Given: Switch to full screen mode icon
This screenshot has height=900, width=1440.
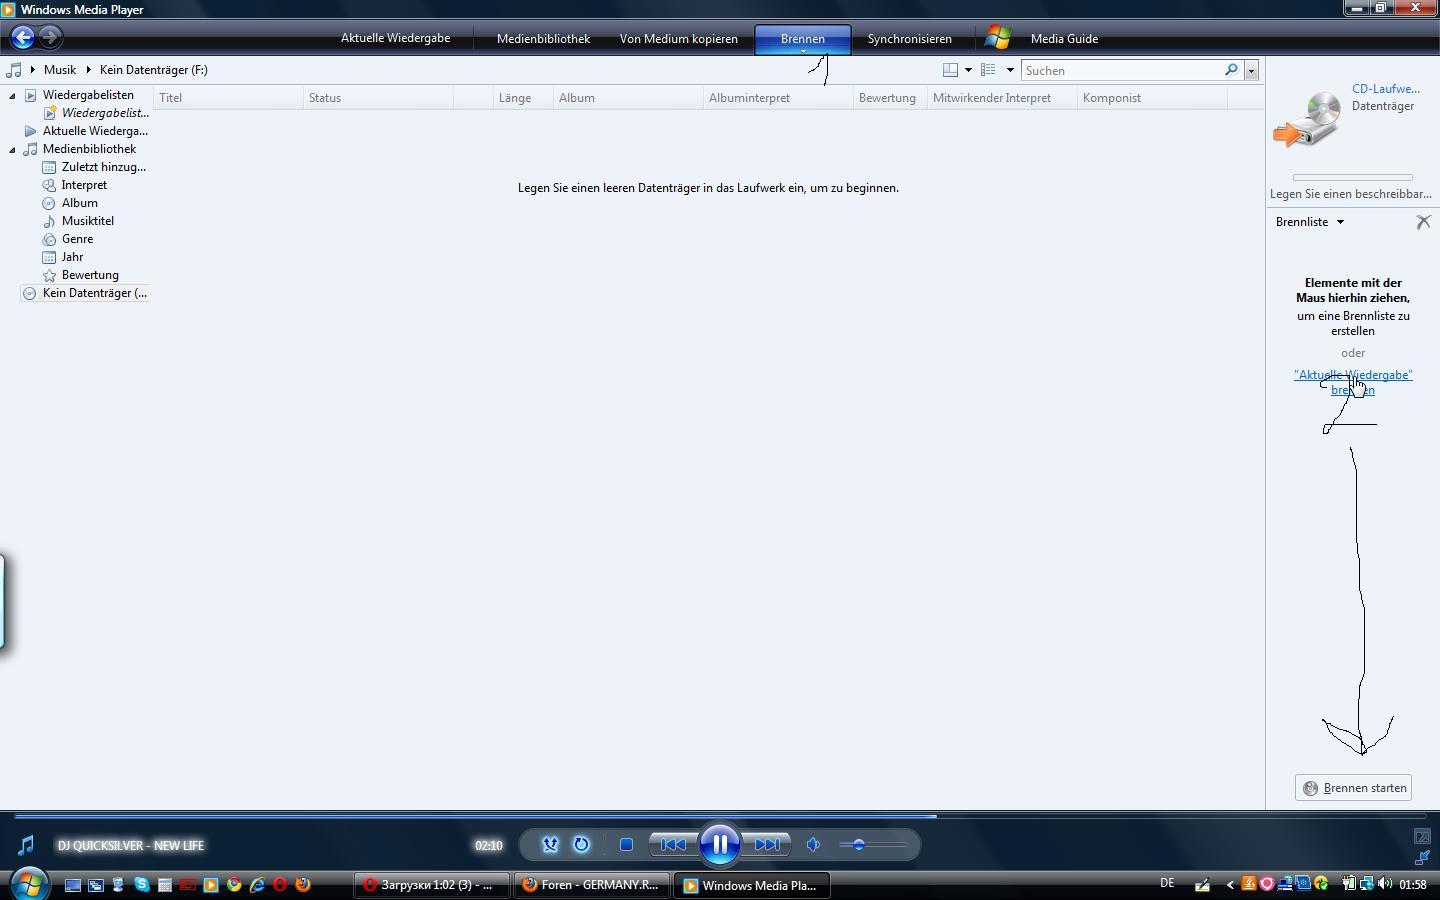Looking at the screenshot, I should click(x=1422, y=836).
